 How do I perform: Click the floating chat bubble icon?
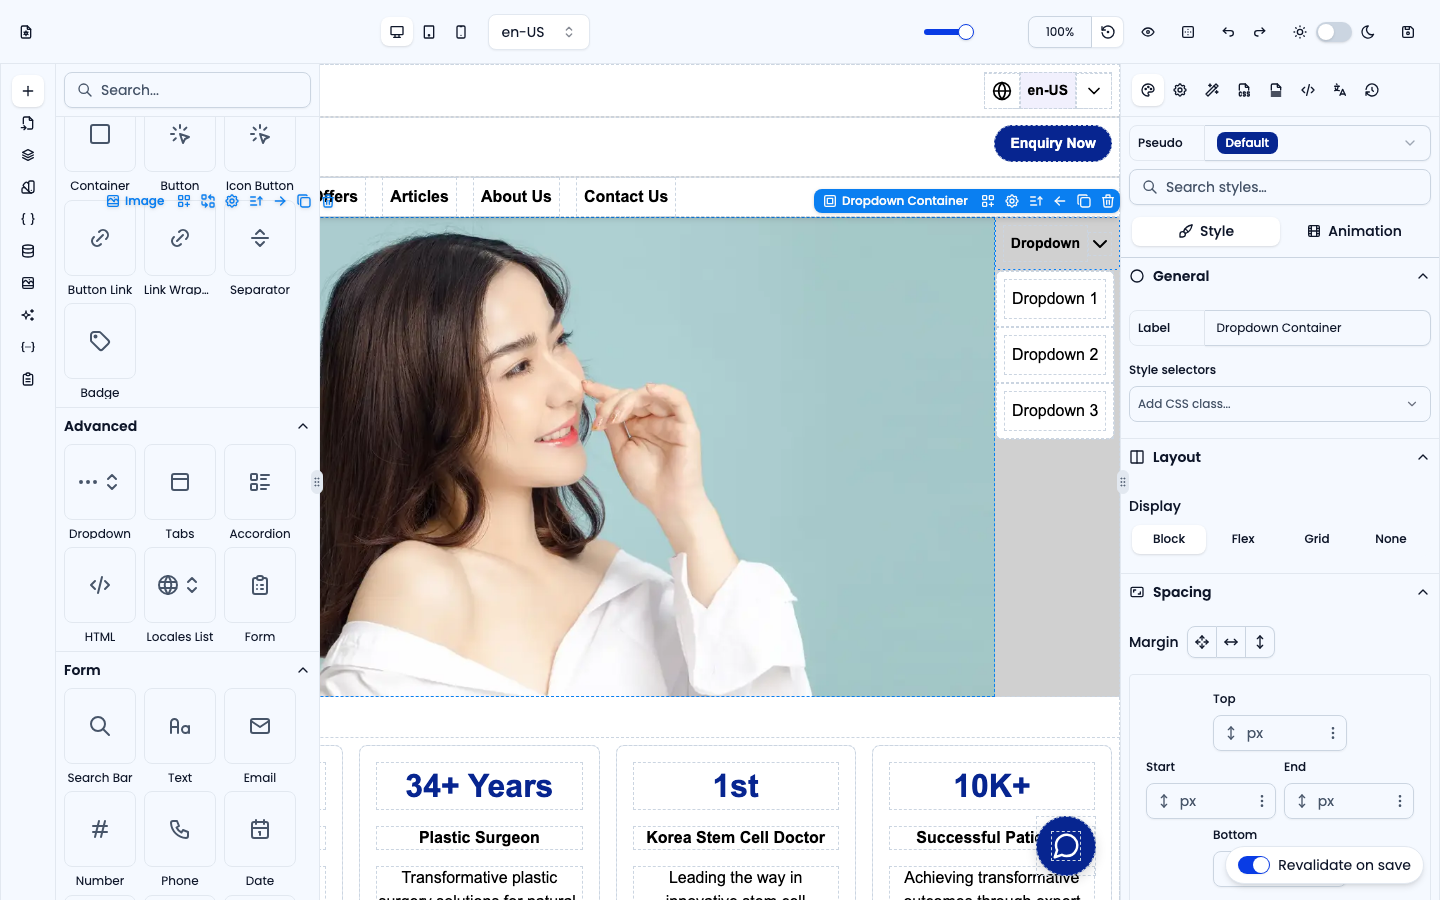point(1066,846)
